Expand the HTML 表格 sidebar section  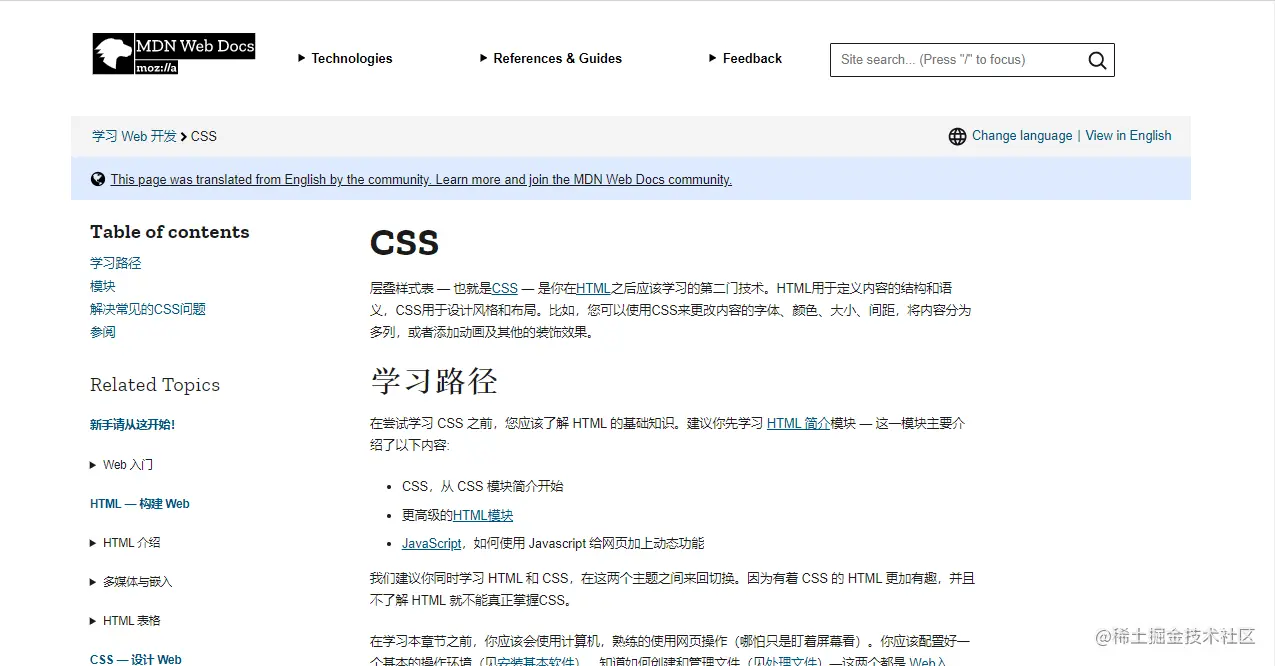125,621
